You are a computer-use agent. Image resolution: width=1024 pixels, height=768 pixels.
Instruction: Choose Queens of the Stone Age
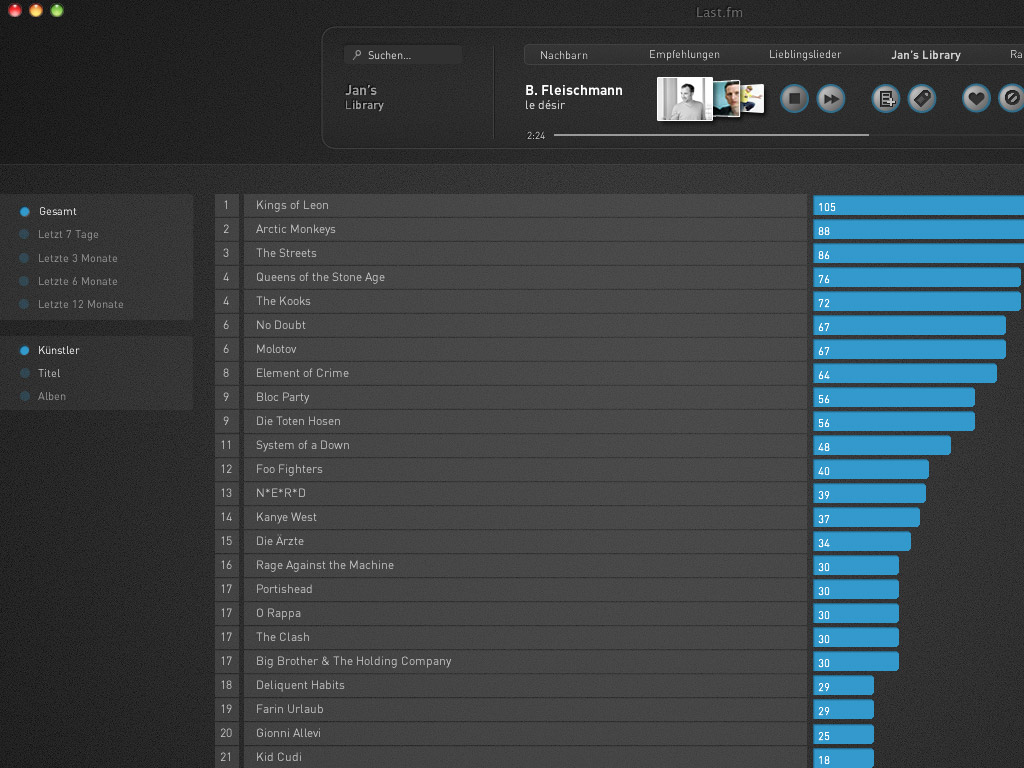point(525,277)
